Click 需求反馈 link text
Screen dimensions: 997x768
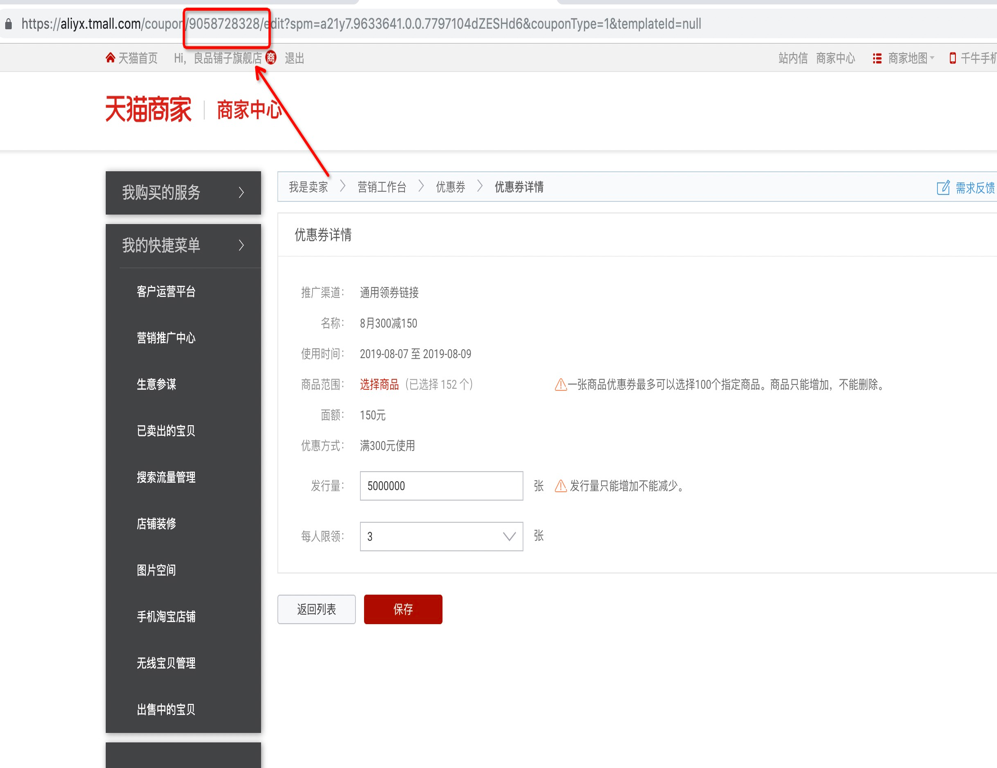(975, 188)
